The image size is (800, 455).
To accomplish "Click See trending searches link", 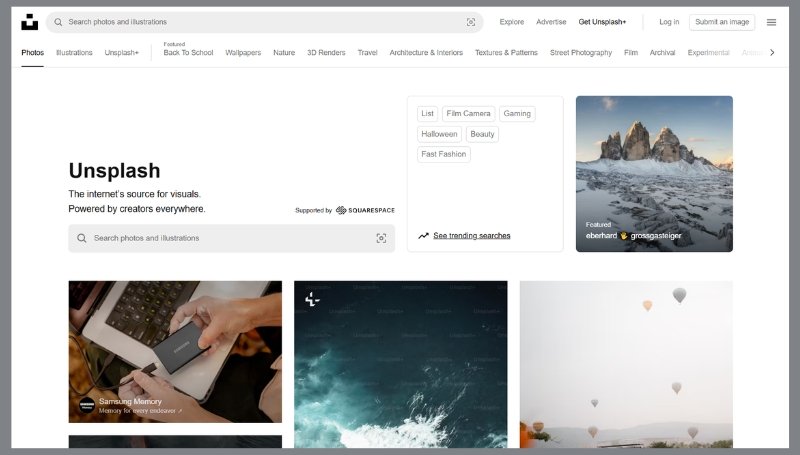I will pyautogui.click(x=472, y=236).
